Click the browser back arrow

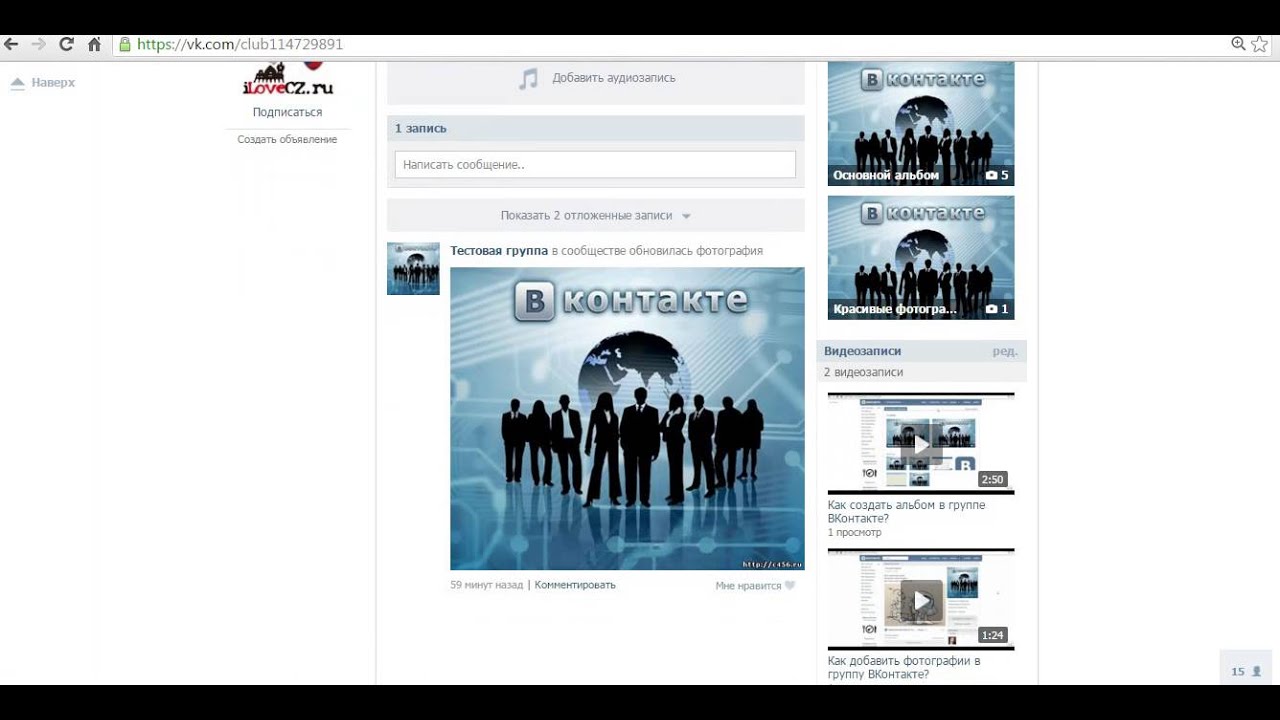(x=11, y=44)
